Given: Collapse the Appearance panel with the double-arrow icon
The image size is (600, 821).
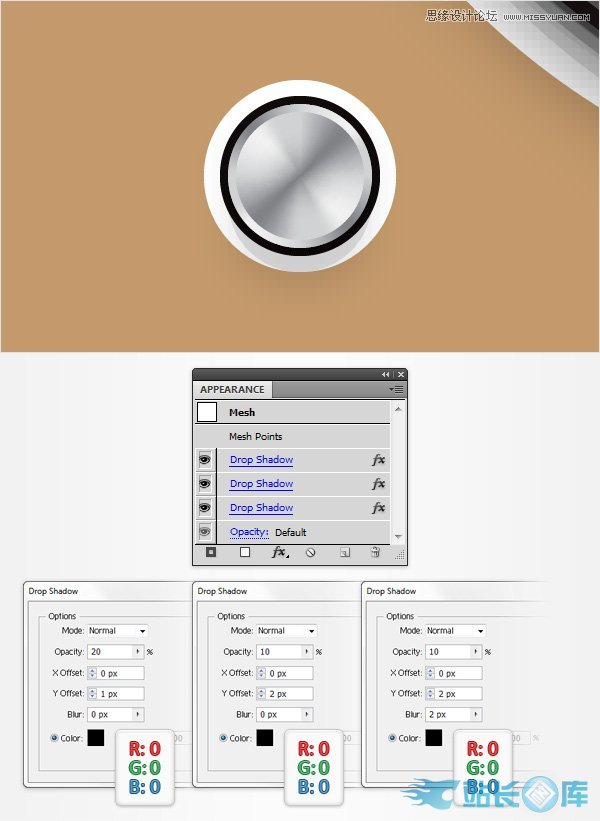Looking at the screenshot, I should [386, 374].
